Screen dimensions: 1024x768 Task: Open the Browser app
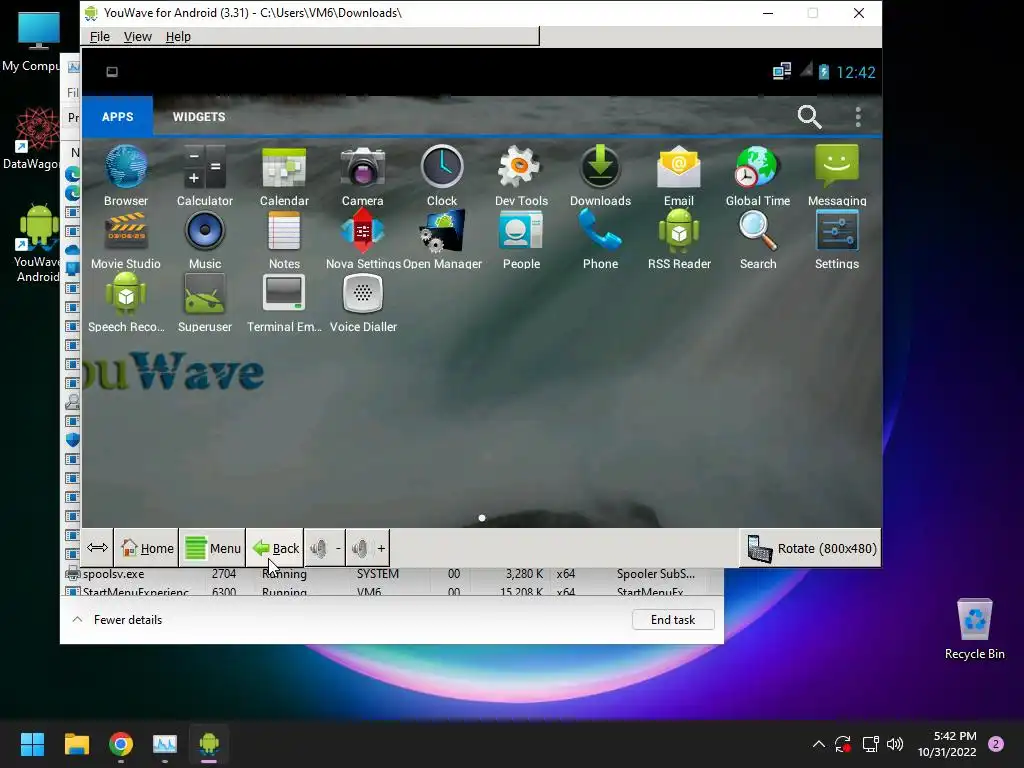point(126,175)
